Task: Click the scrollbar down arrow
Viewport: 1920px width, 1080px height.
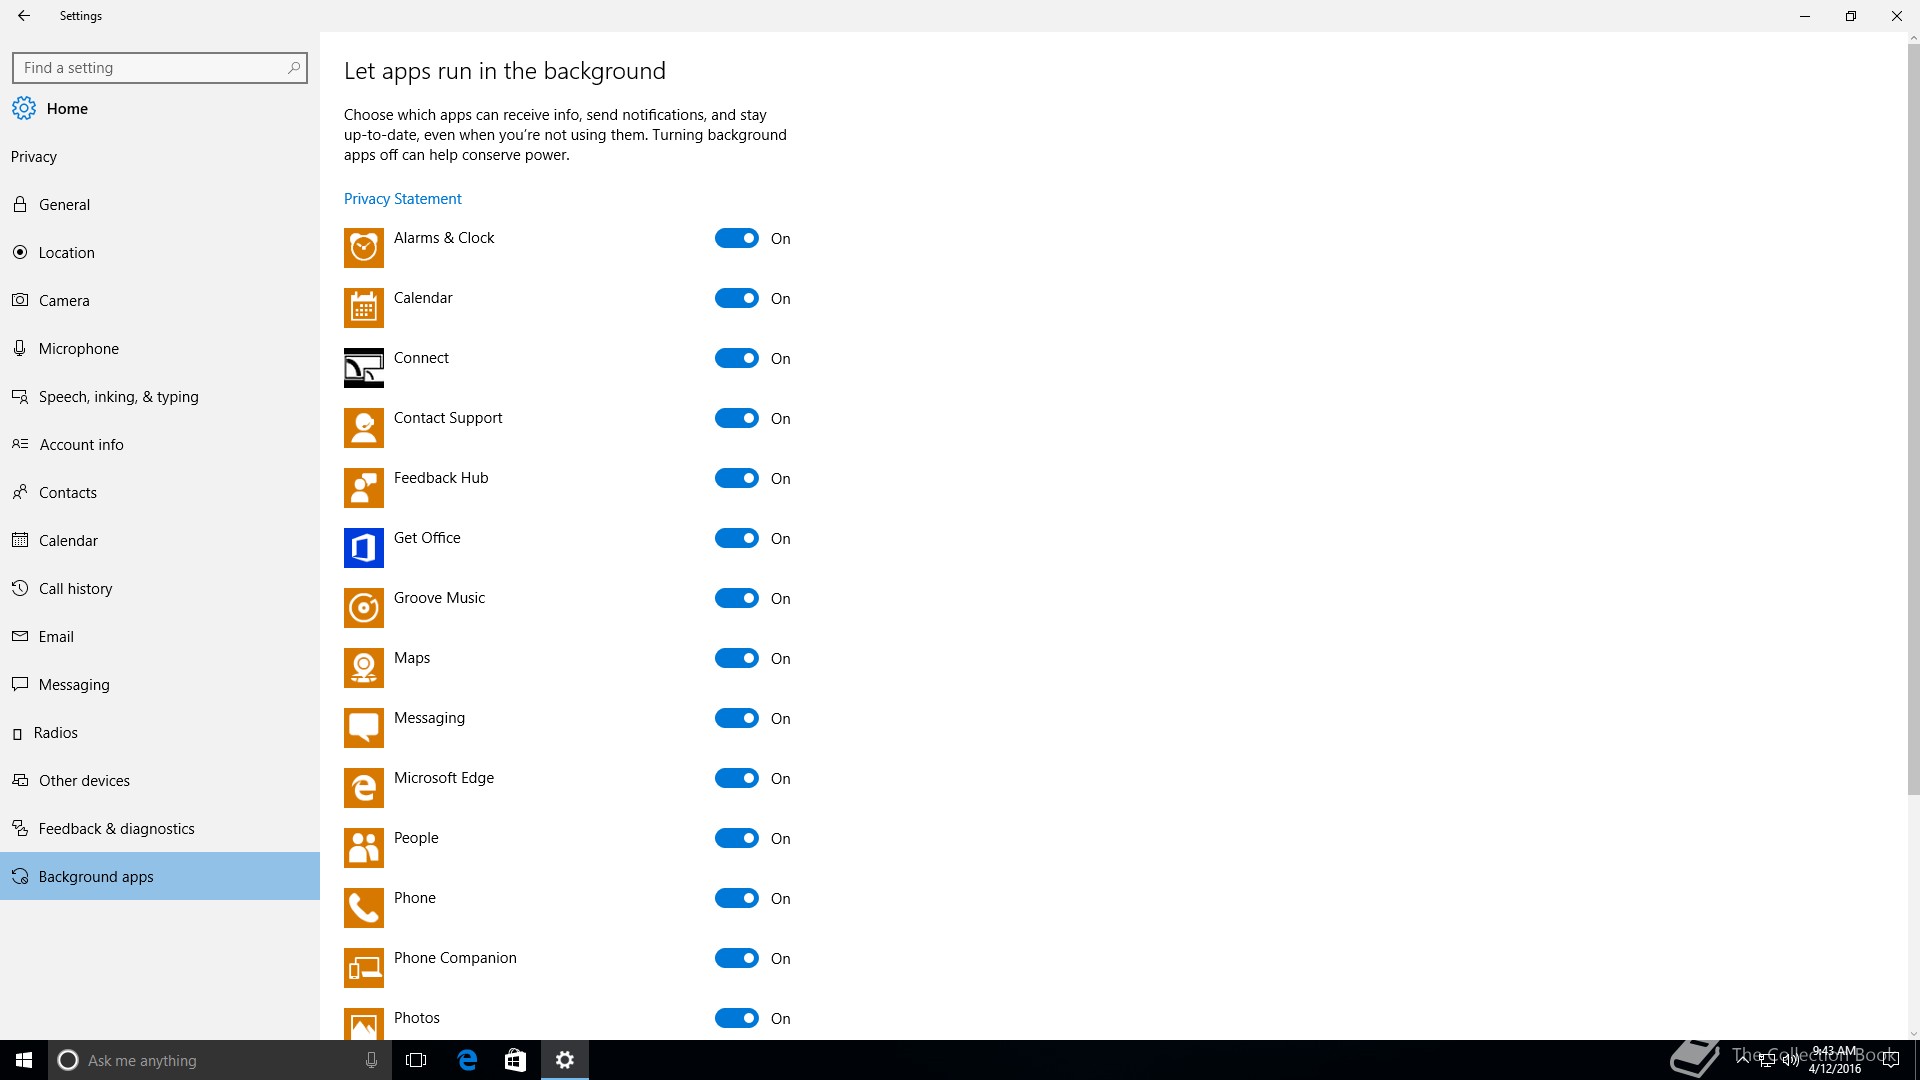Action: click(x=1913, y=1034)
